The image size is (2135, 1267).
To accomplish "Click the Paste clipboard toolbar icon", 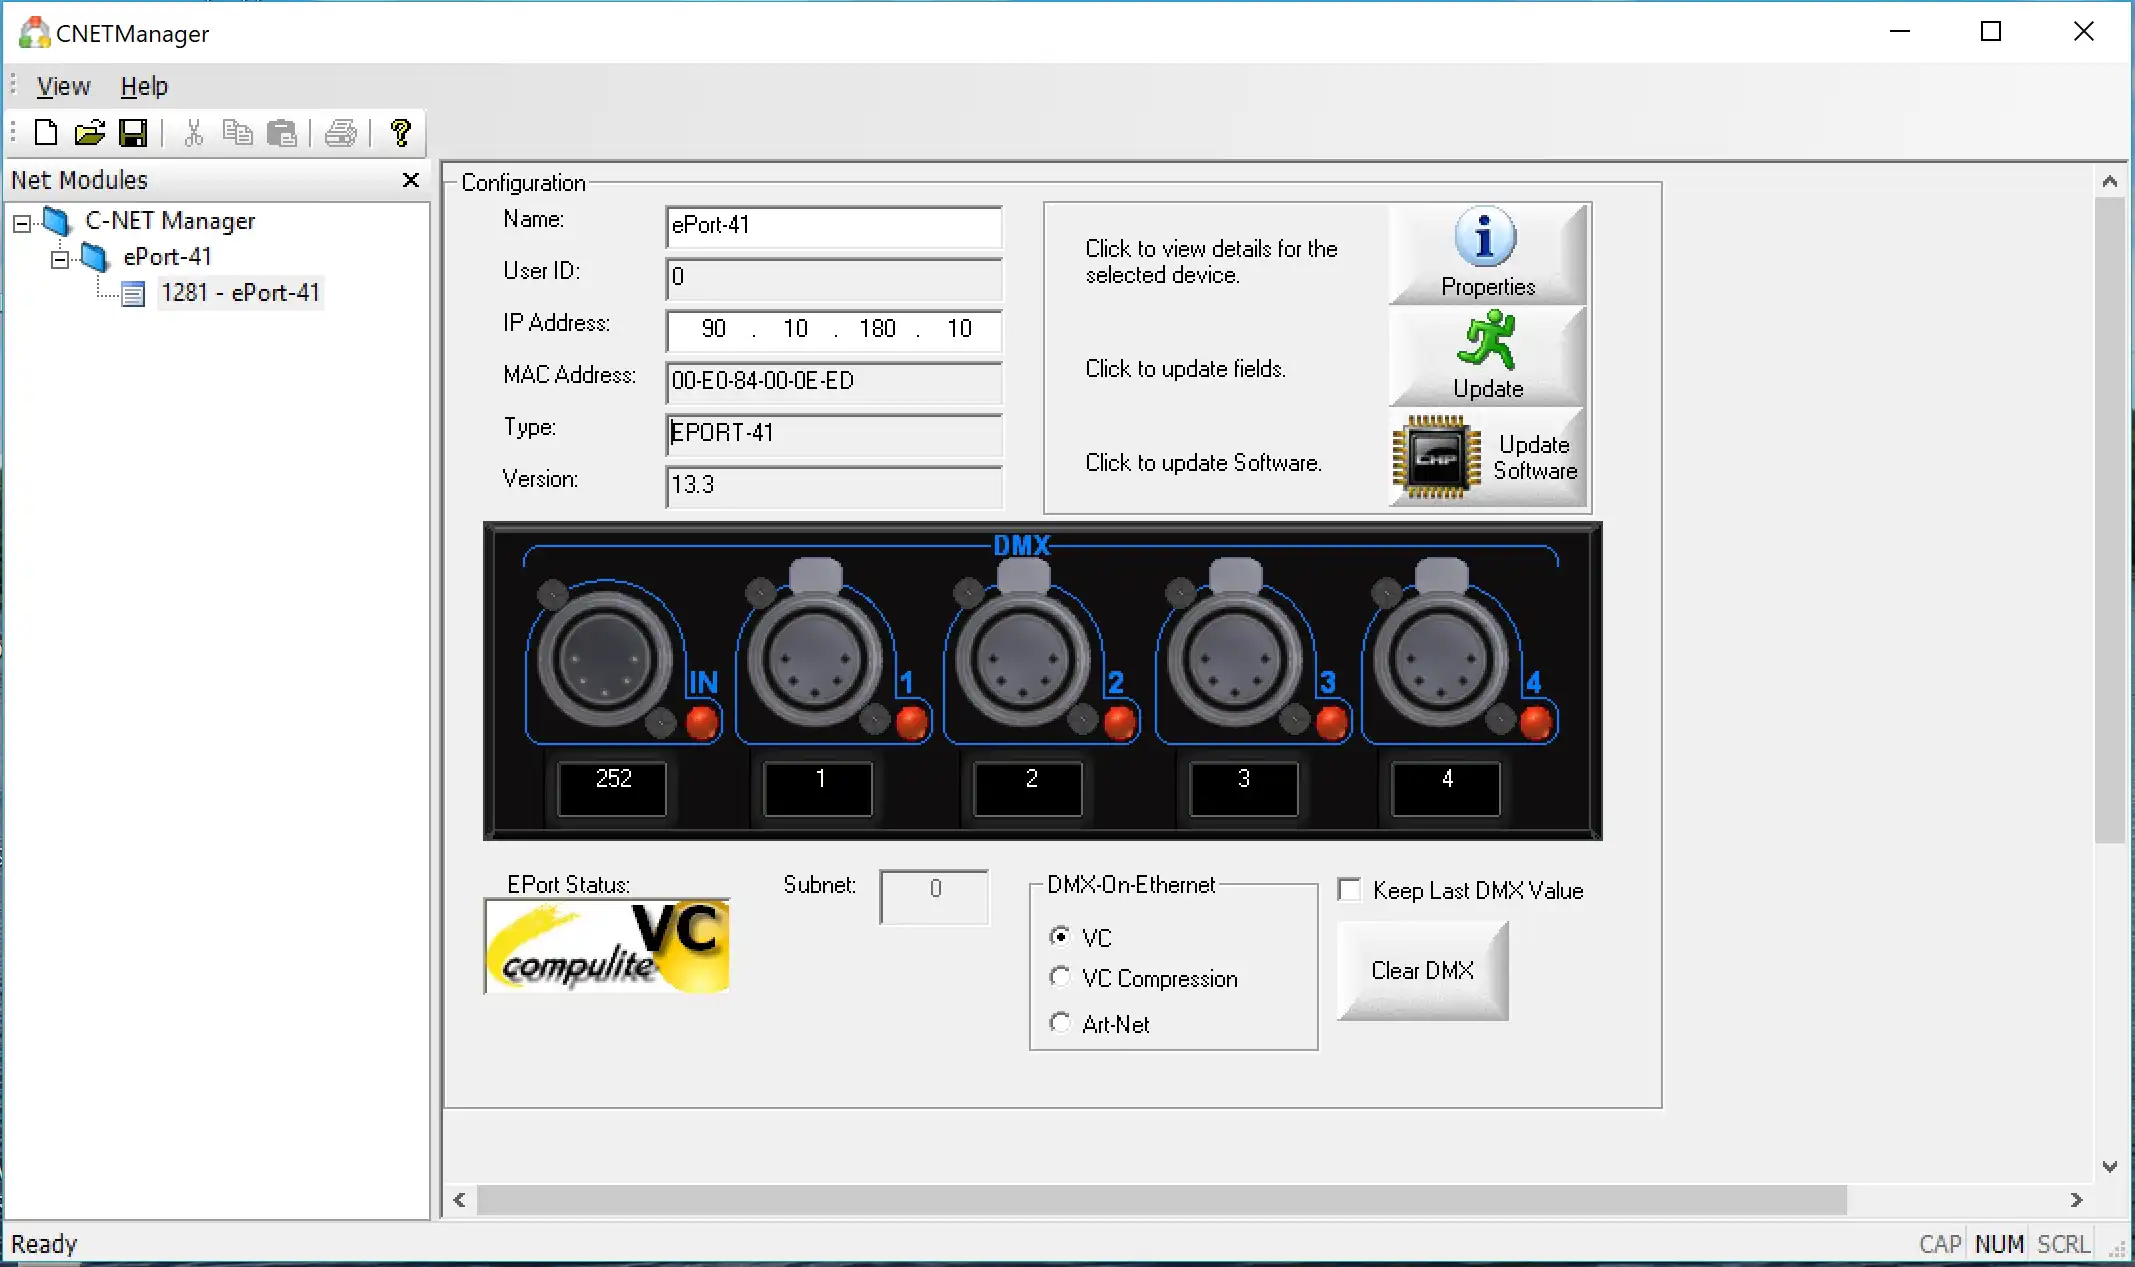I will pyautogui.click(x=283, y=133).
